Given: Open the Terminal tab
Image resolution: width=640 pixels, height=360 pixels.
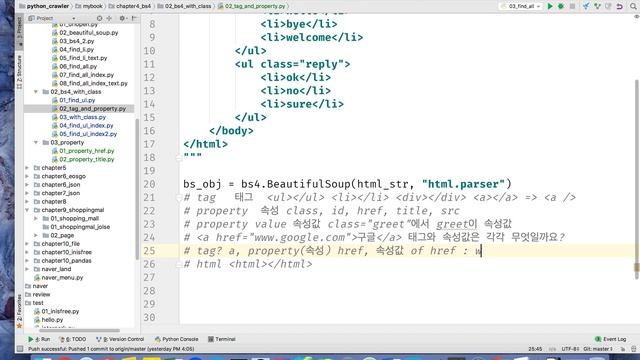Looking at the screenshot, I should pos(222,339).
